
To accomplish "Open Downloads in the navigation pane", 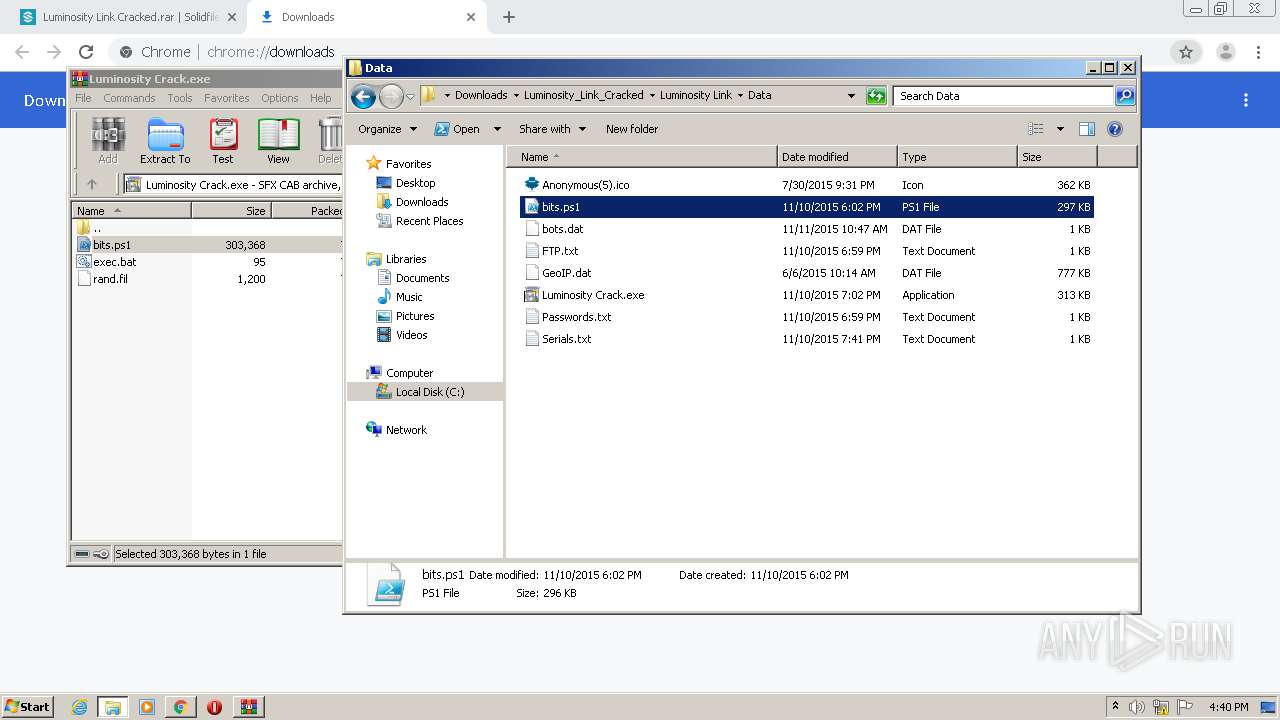I will point(412,202).
